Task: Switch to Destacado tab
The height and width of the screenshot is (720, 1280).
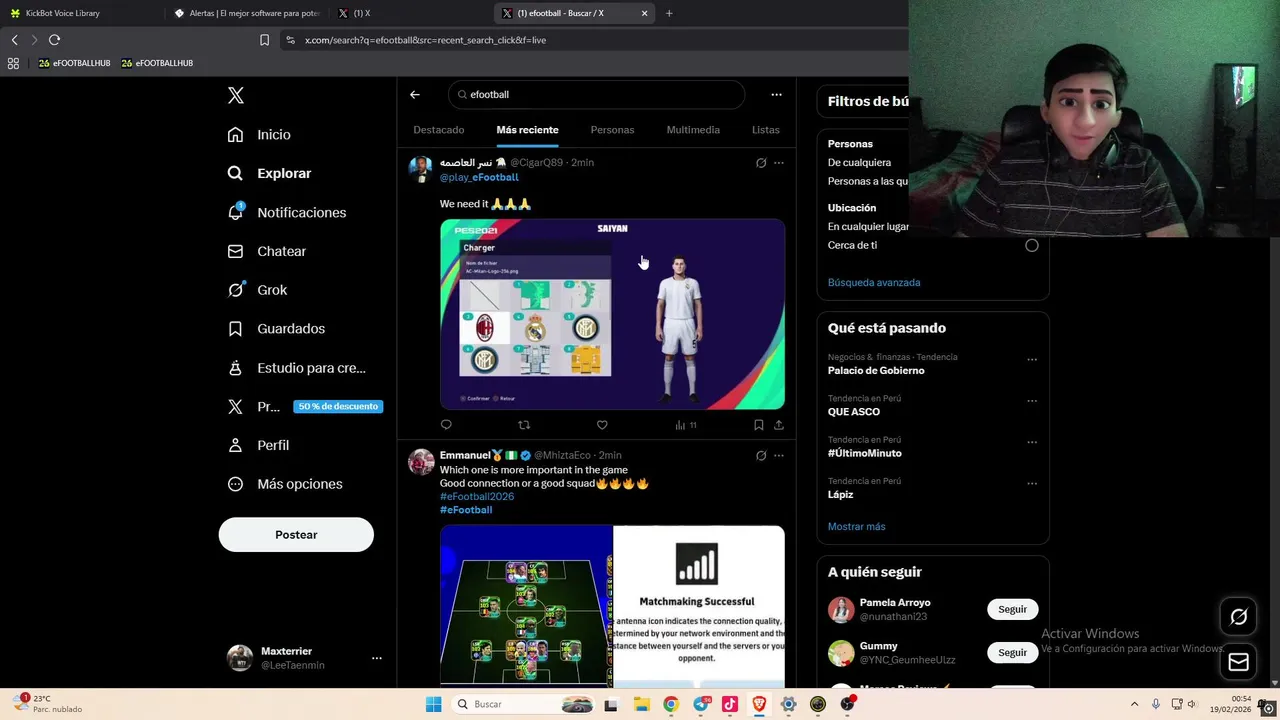Action: click(x=439, y=130)
